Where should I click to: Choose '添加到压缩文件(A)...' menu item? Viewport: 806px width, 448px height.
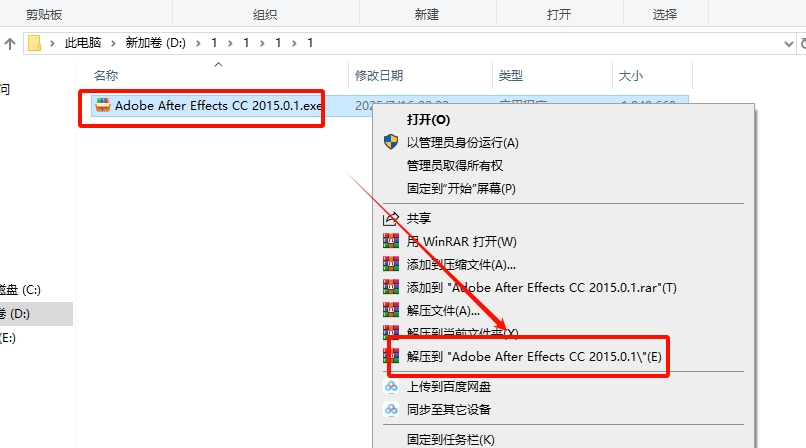point(461,264)
